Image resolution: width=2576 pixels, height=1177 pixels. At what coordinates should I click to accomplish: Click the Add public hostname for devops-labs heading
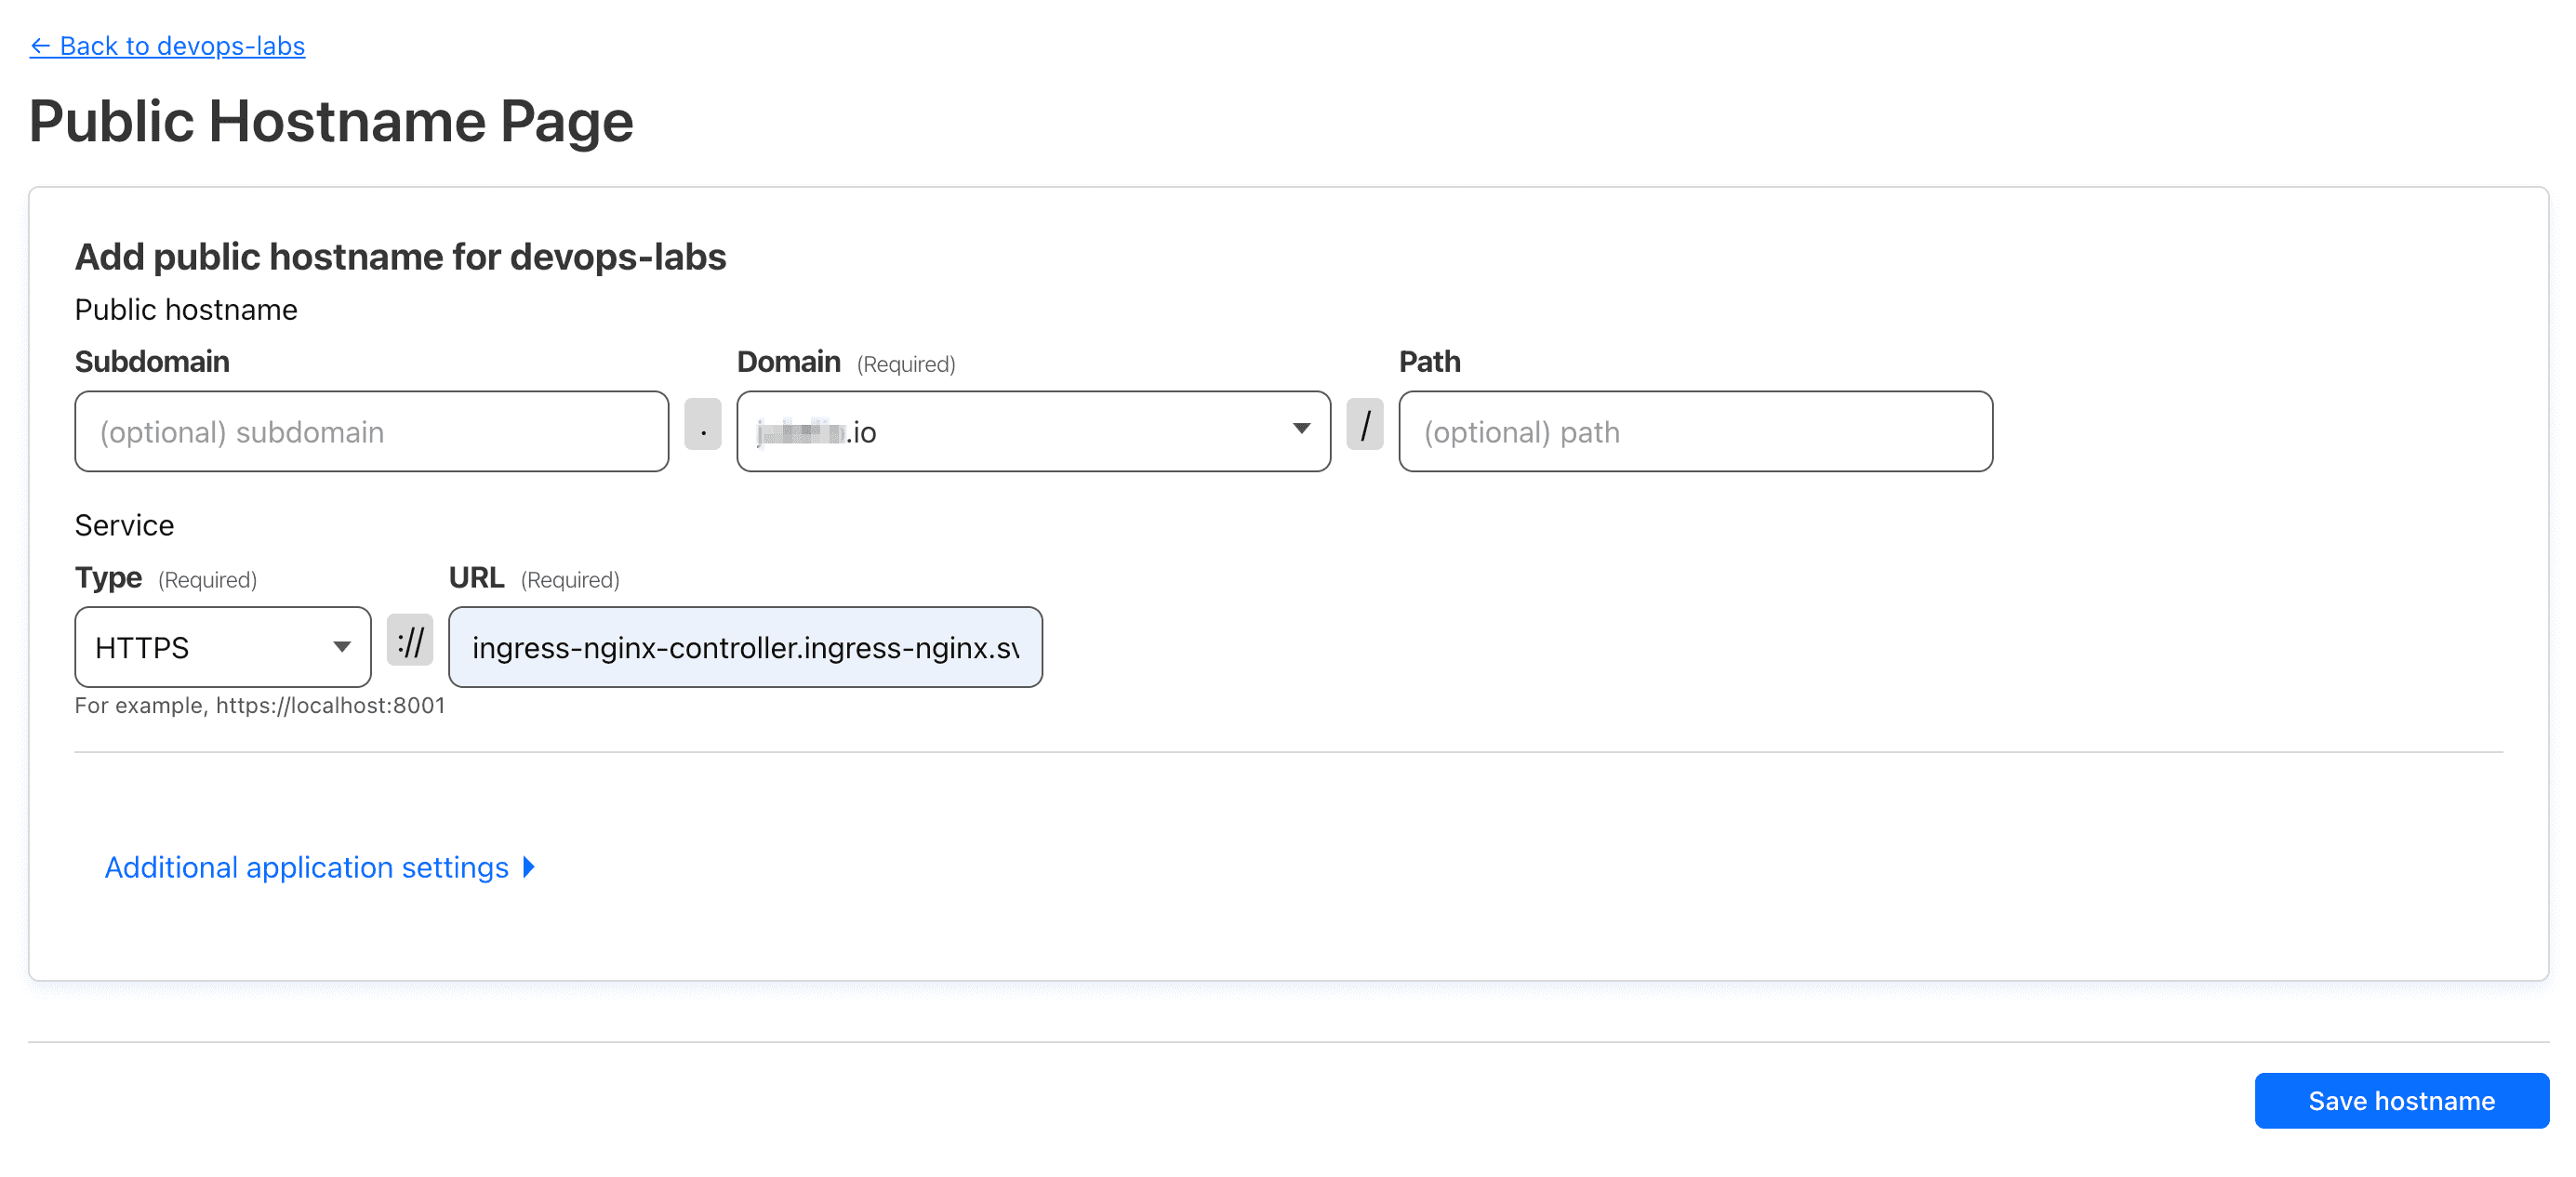click(400, 257)
